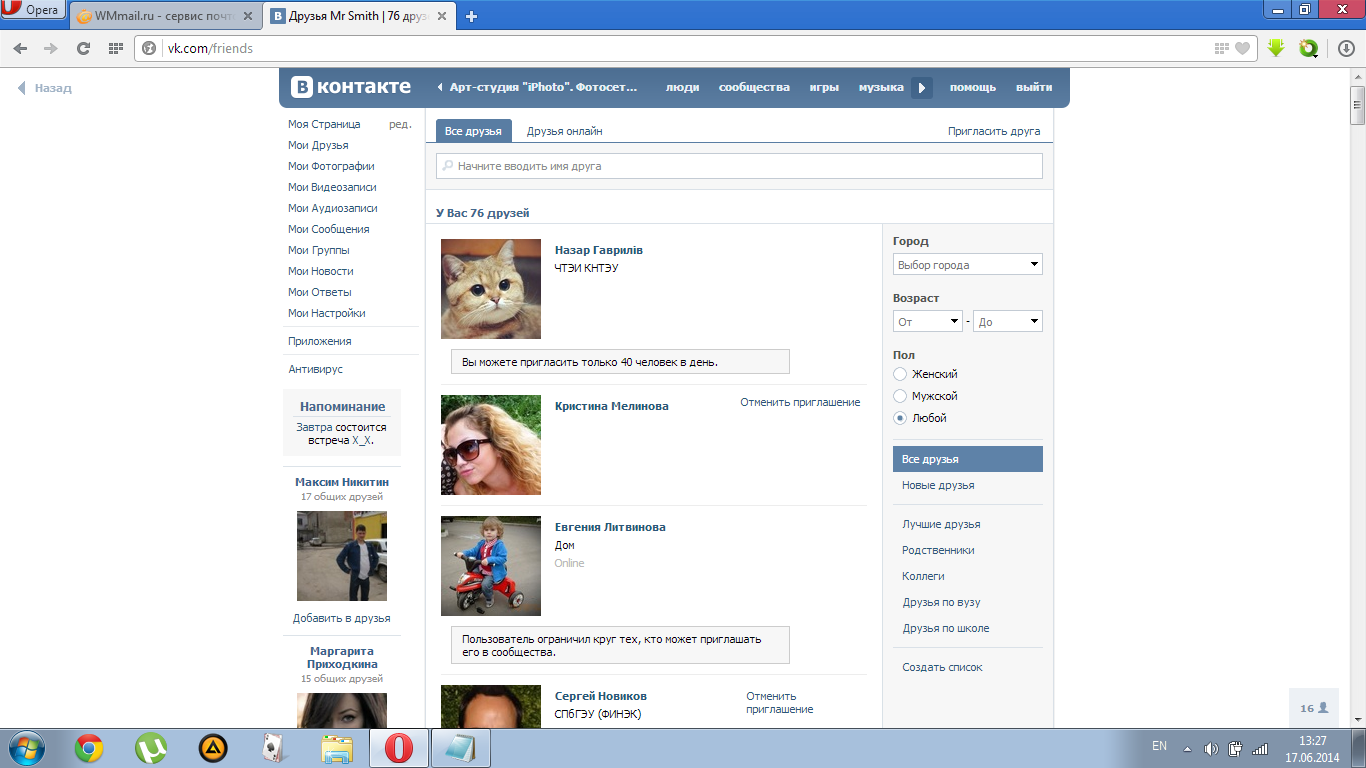
Task: Switch to the WMmail.ru browser tab
Action: point(166,16)
